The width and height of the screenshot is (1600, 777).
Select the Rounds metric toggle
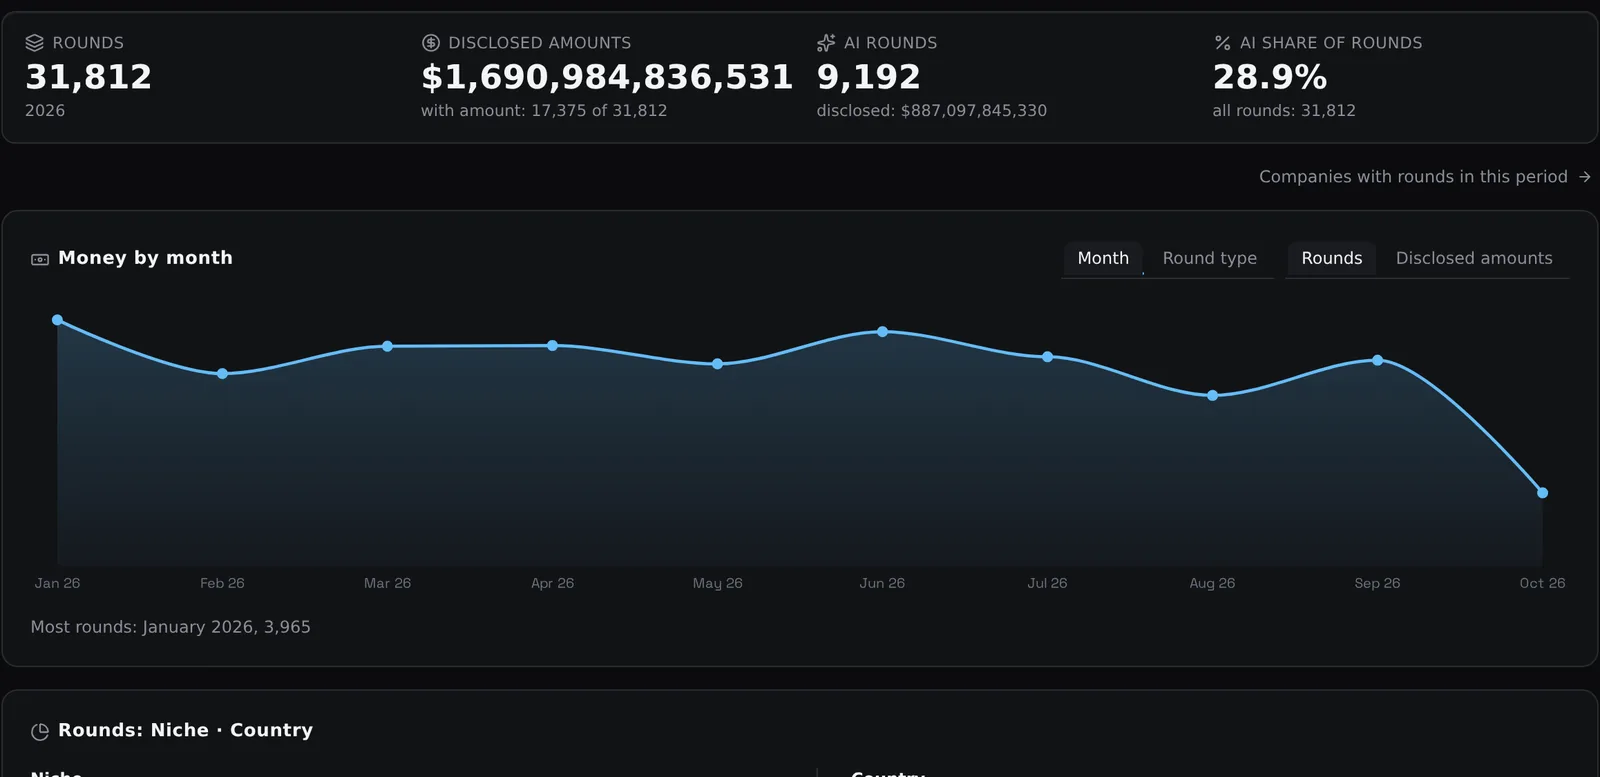[x=1332, y=258]
